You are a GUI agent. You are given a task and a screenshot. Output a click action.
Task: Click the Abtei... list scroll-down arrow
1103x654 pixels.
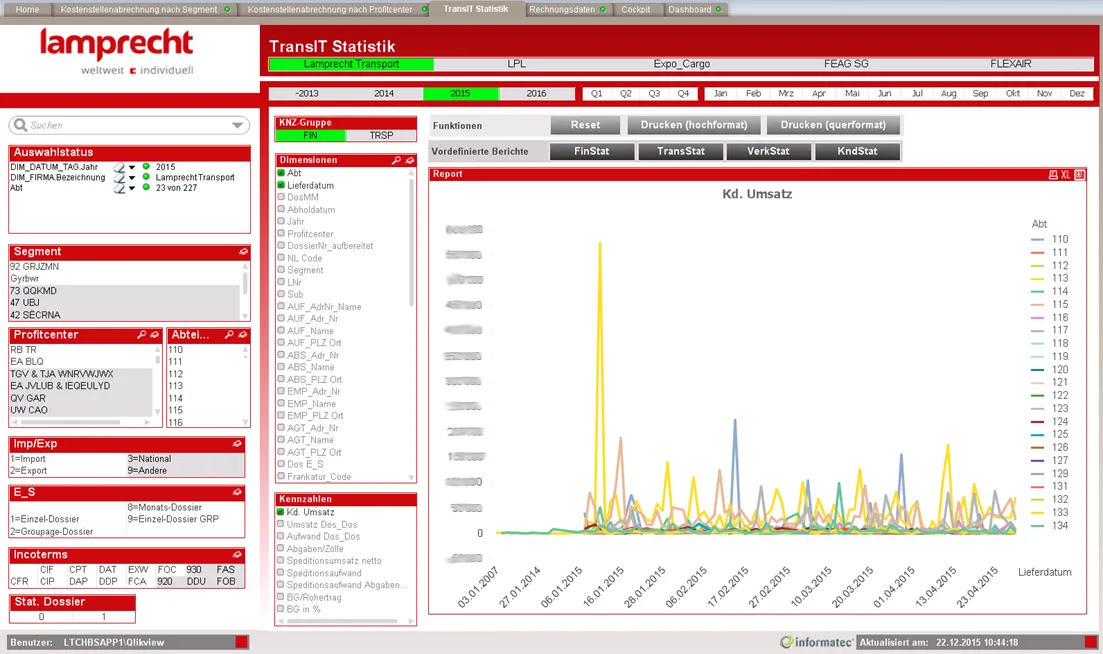point(246,422)
